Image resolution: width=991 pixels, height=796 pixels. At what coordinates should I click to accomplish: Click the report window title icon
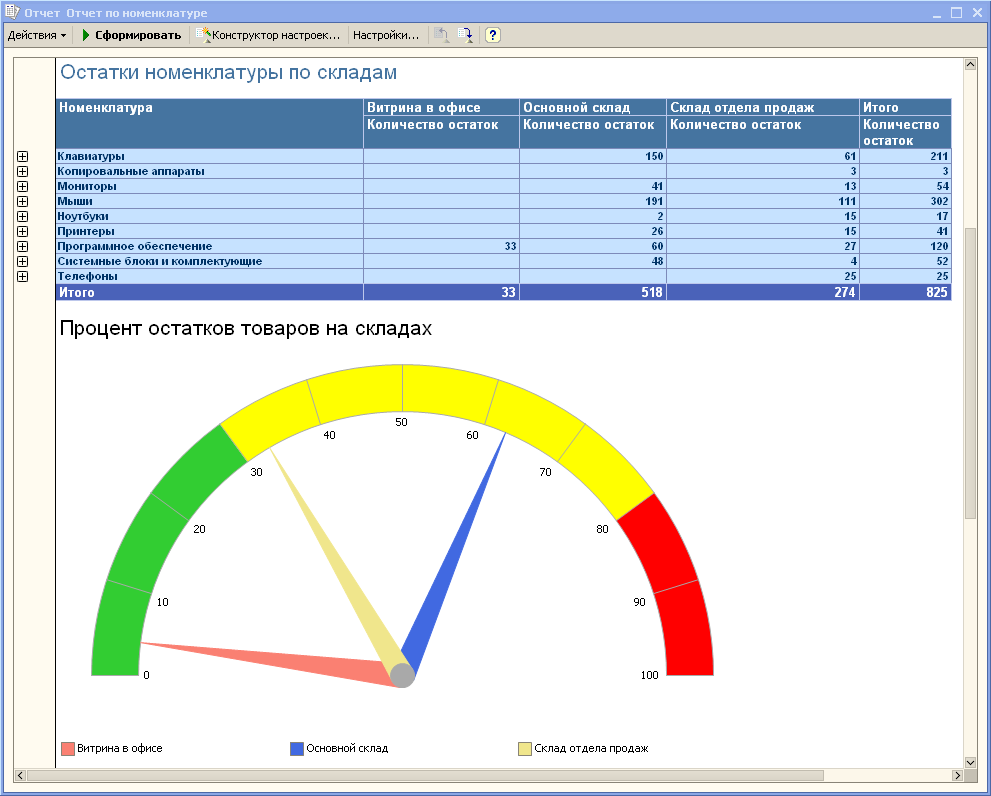pos(11,12)
